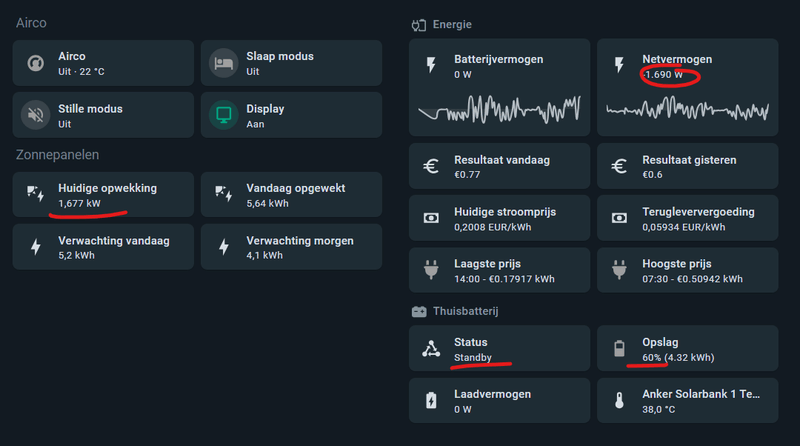
Task: Click the Netvermogen flash icon
Action: click(x=619, y=65)
